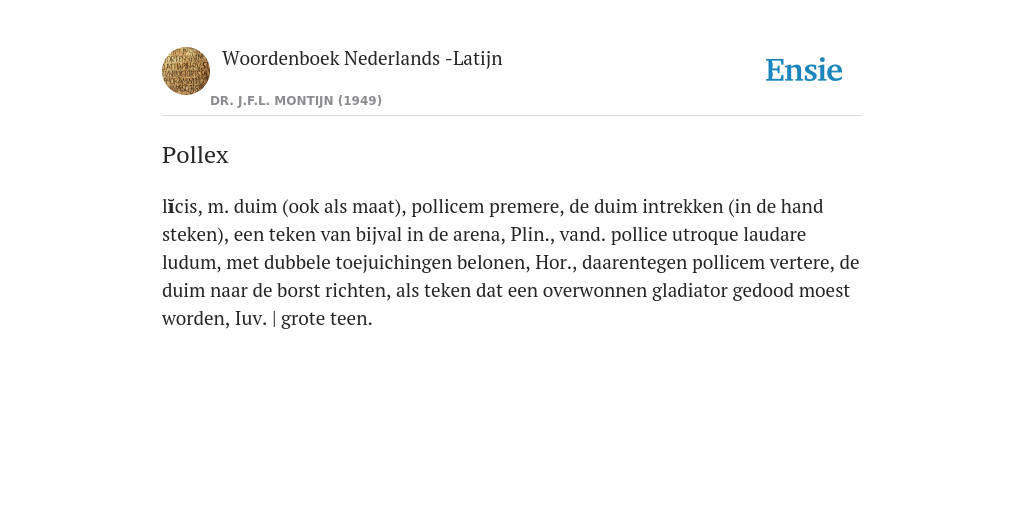Screen dimensions: 1024x512
Task: Click the Iuv. source abbreviation
Action: click(x=251, y=319)
